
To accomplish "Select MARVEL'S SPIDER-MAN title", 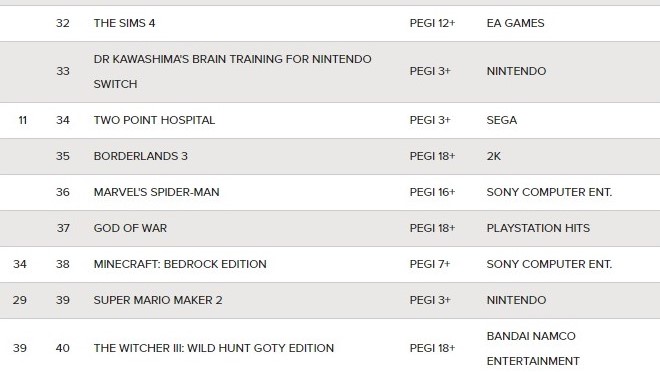I will (x=156, y=192).
